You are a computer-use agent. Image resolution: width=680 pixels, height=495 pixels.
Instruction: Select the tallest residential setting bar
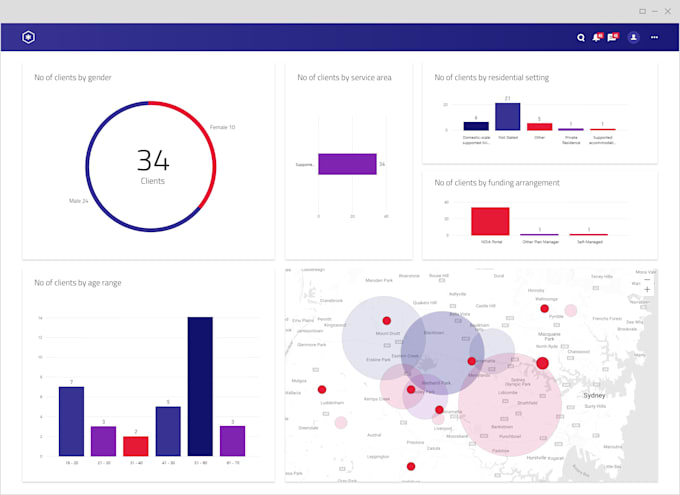point(507,116)
